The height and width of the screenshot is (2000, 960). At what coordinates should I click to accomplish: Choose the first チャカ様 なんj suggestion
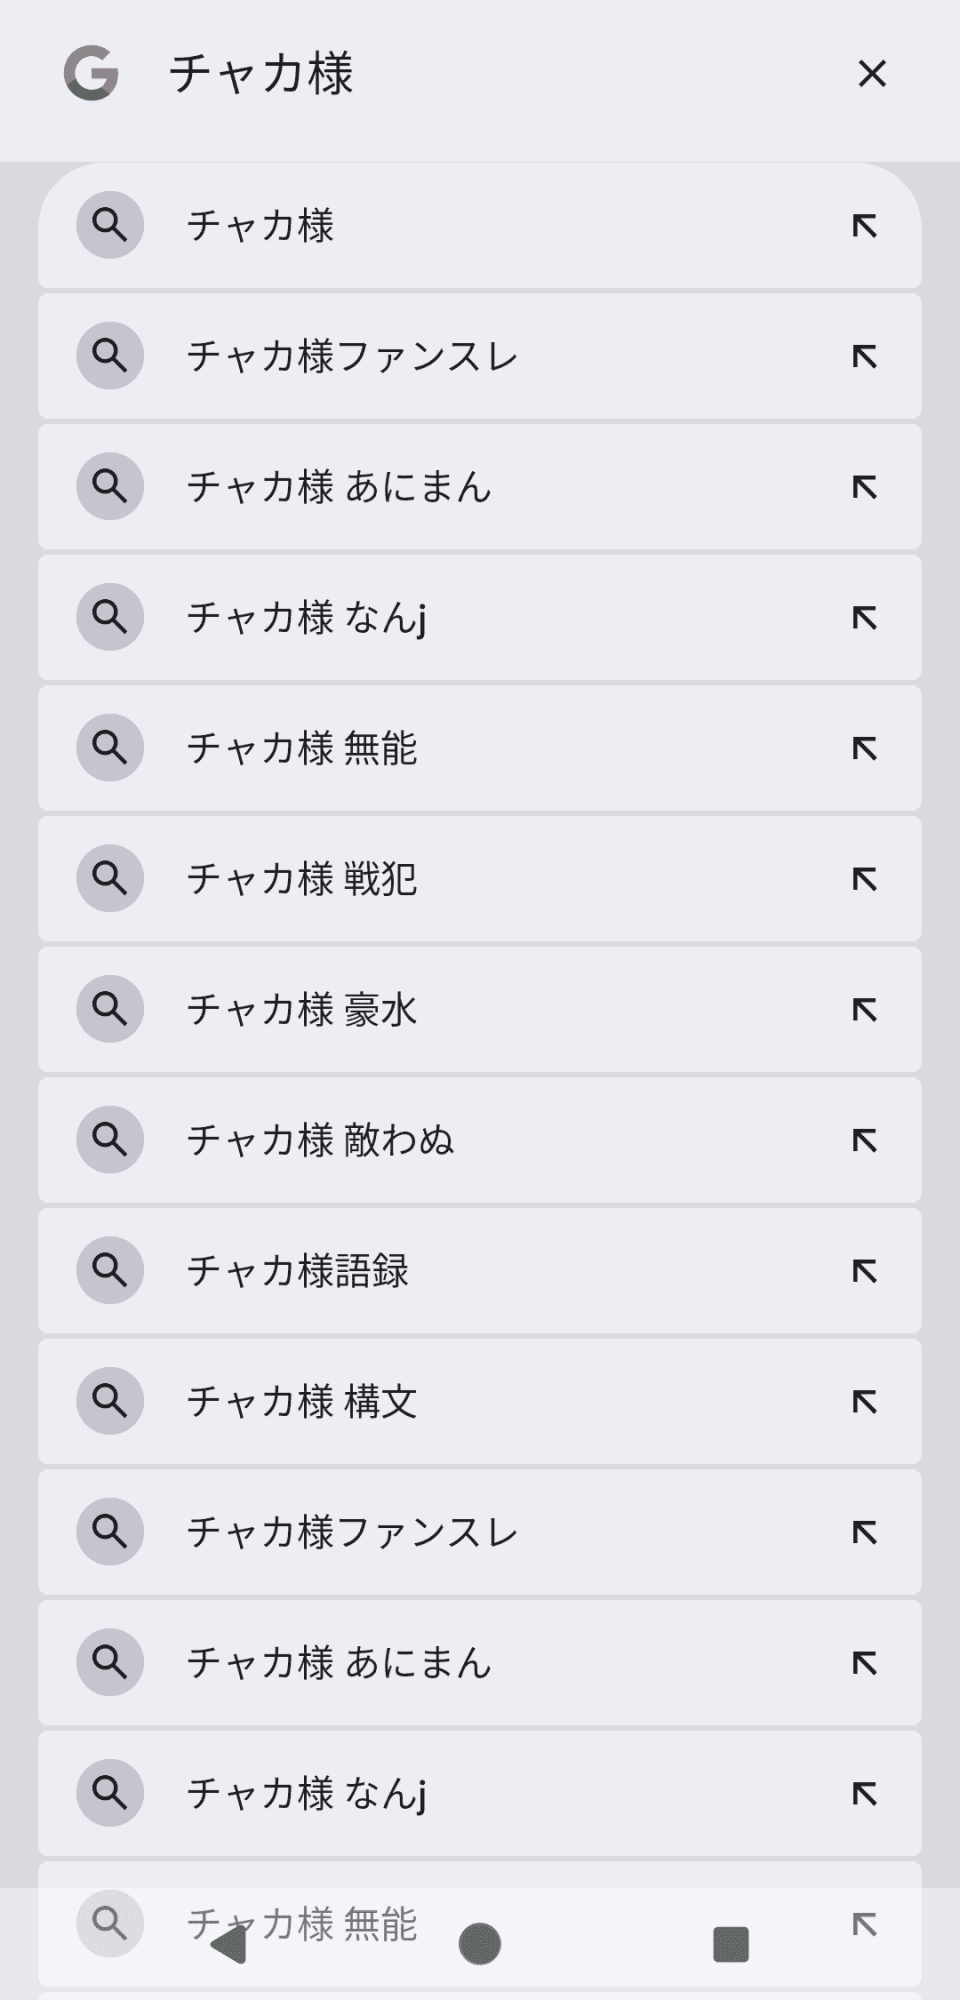coord(306,618)
